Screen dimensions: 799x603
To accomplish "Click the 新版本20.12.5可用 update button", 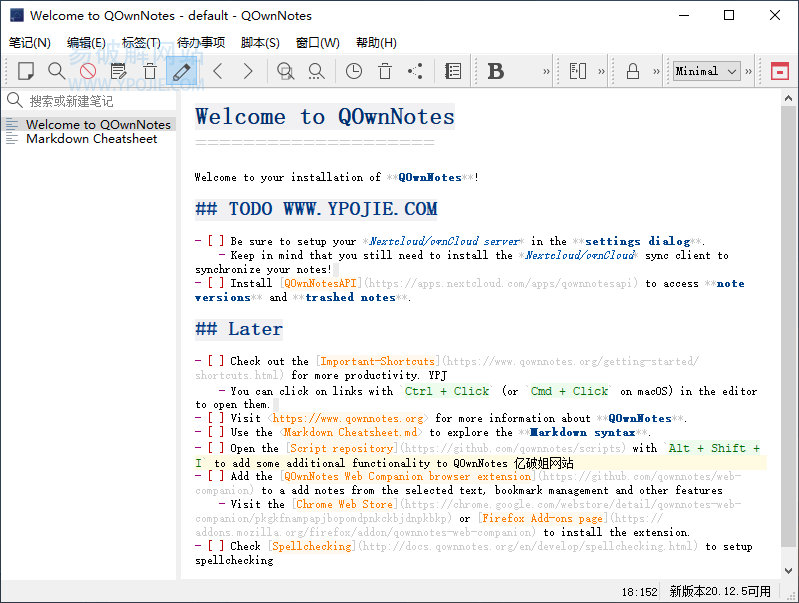I will [x=720, y=591].
